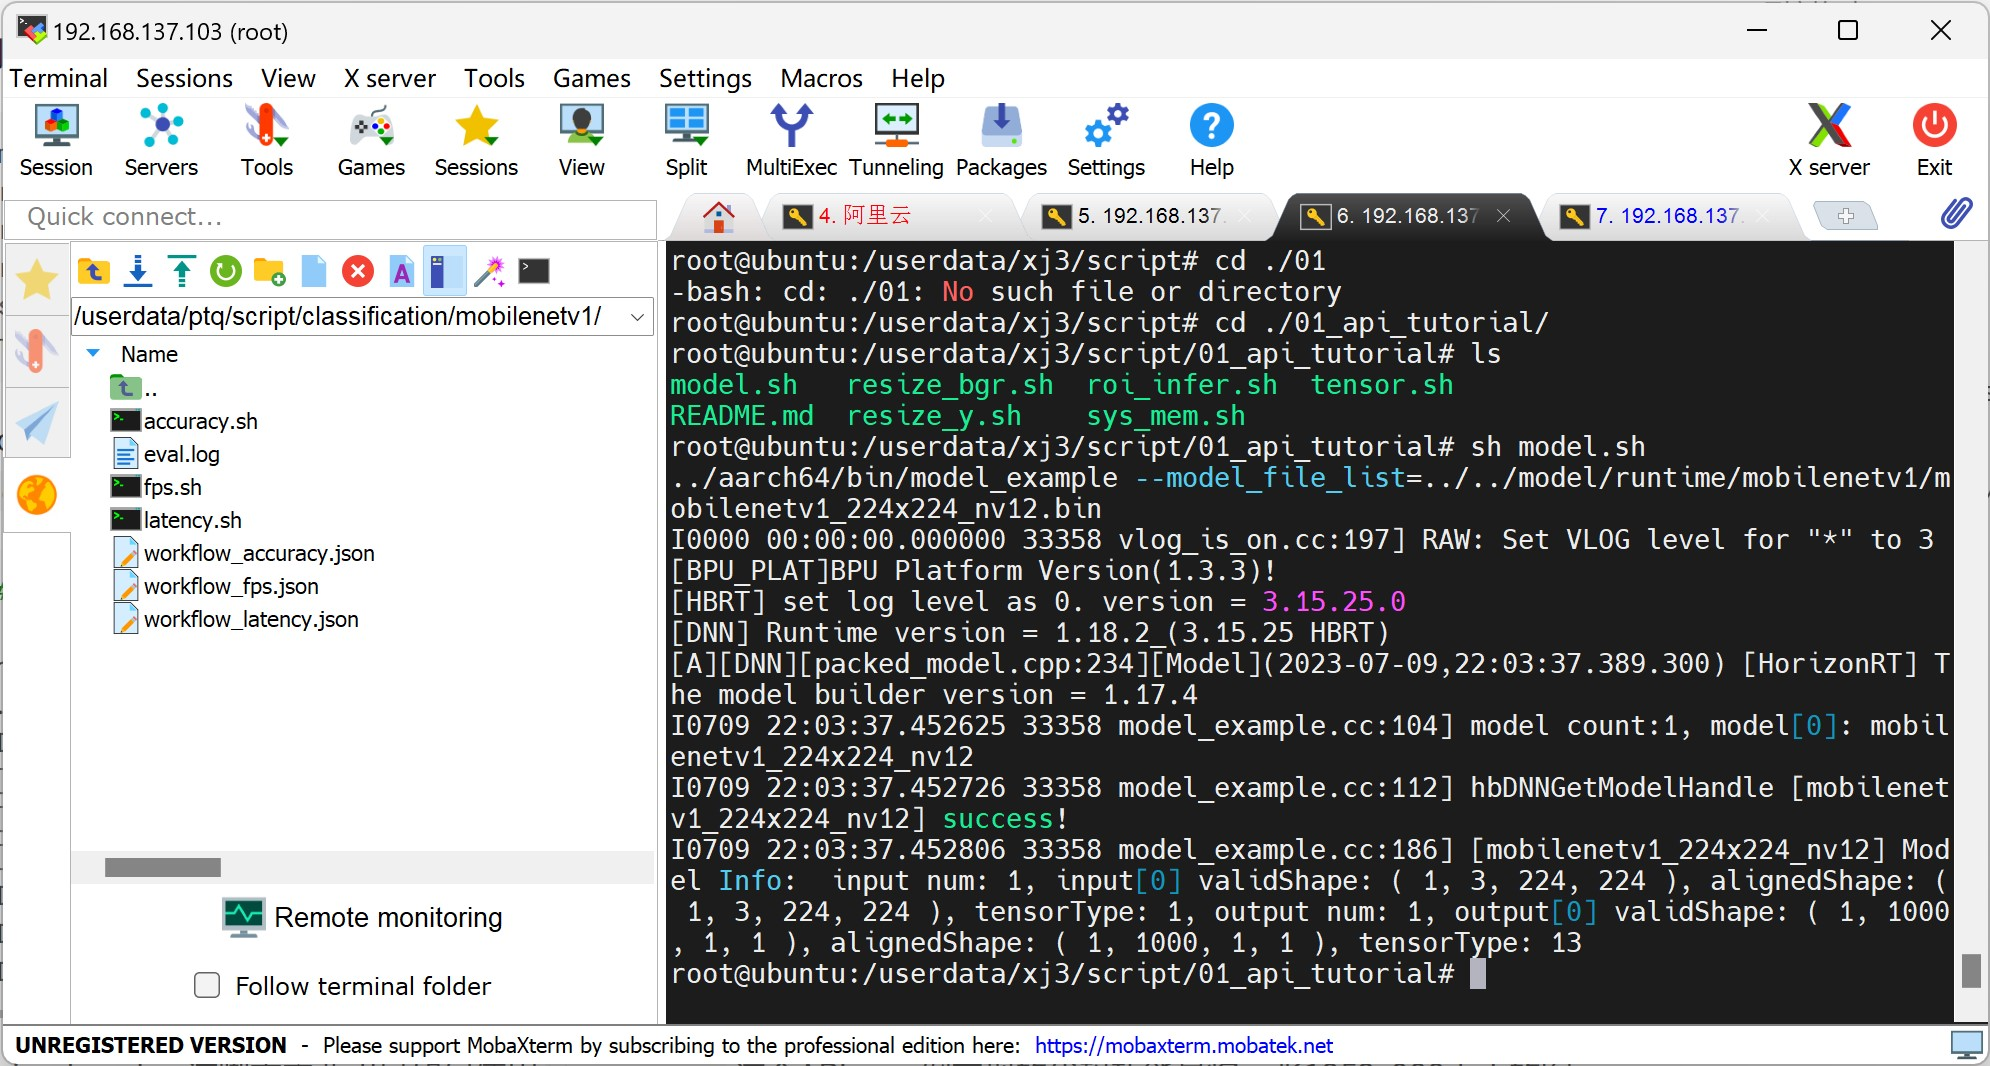Click Remote monitoring button
1990x1066 pixels.
click(362, 917)
